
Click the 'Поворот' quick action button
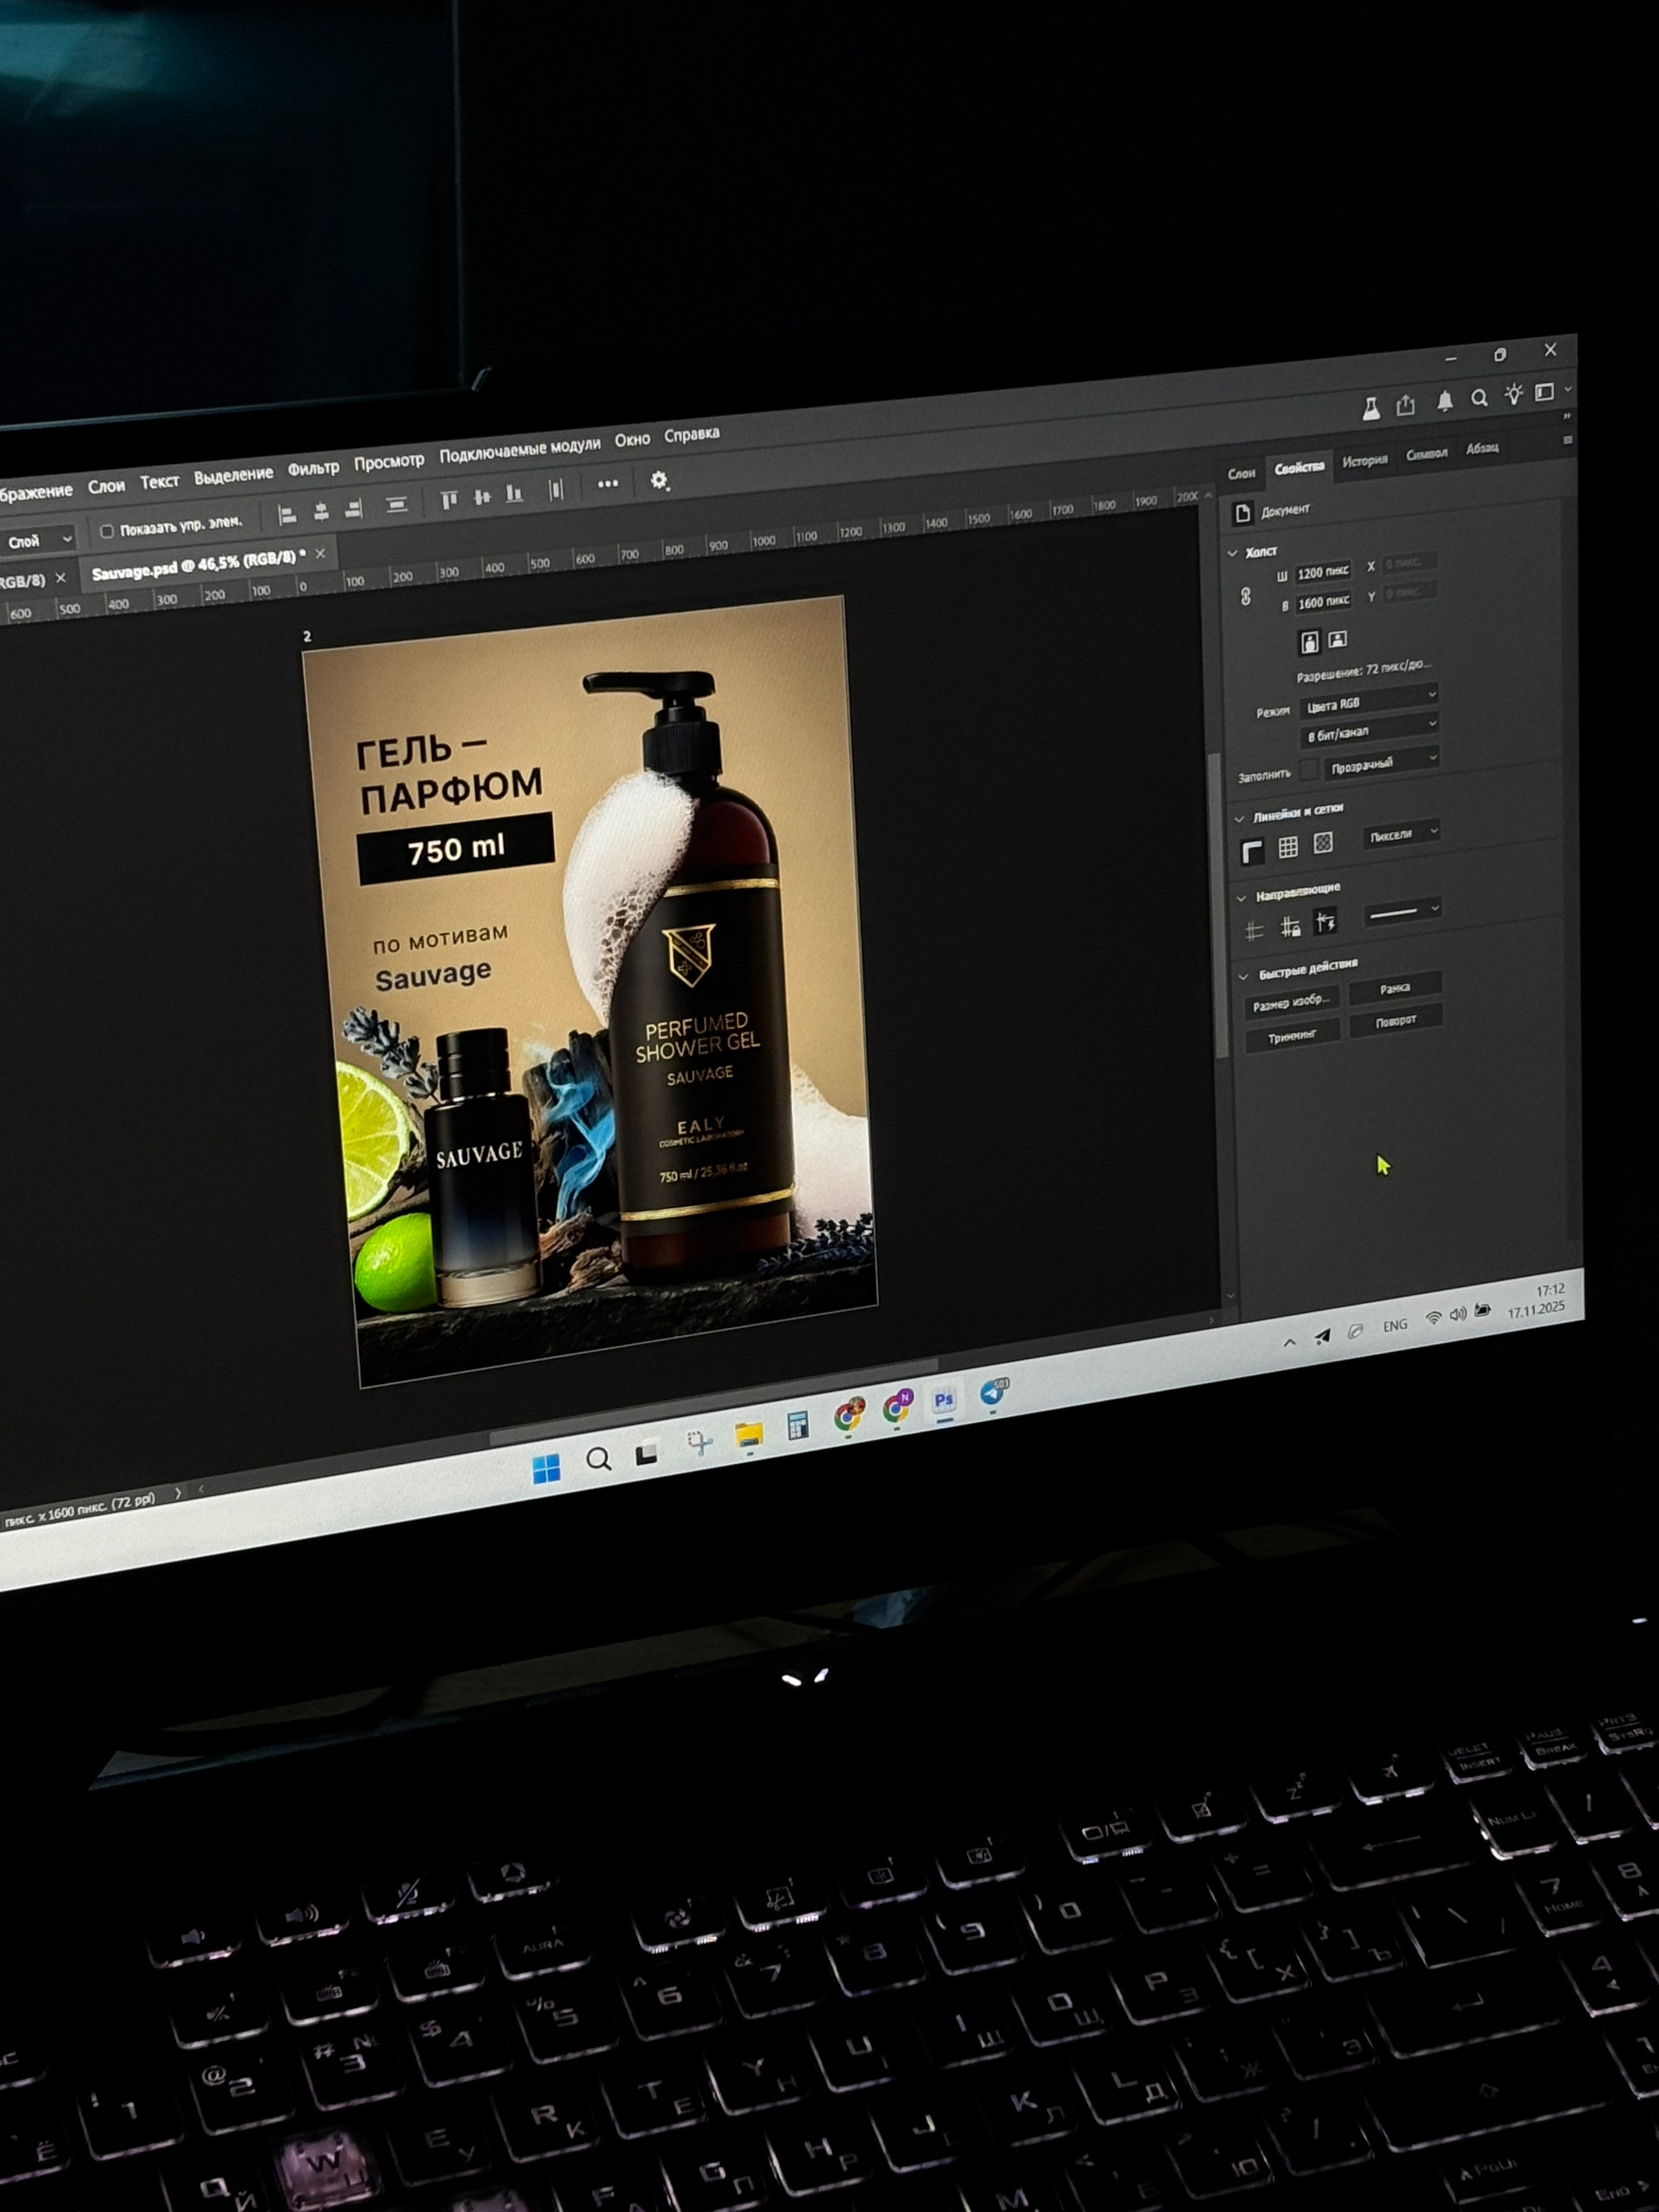tap(1396, 1021)
